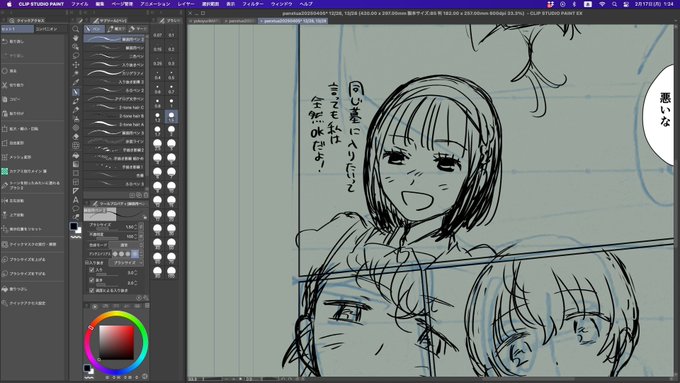The height and width of the screenshot is (383, 680).
Task: Open the 入り抜き ブラシサイズ dropdown
Action: pyautogui.click(x=126, y=263)
